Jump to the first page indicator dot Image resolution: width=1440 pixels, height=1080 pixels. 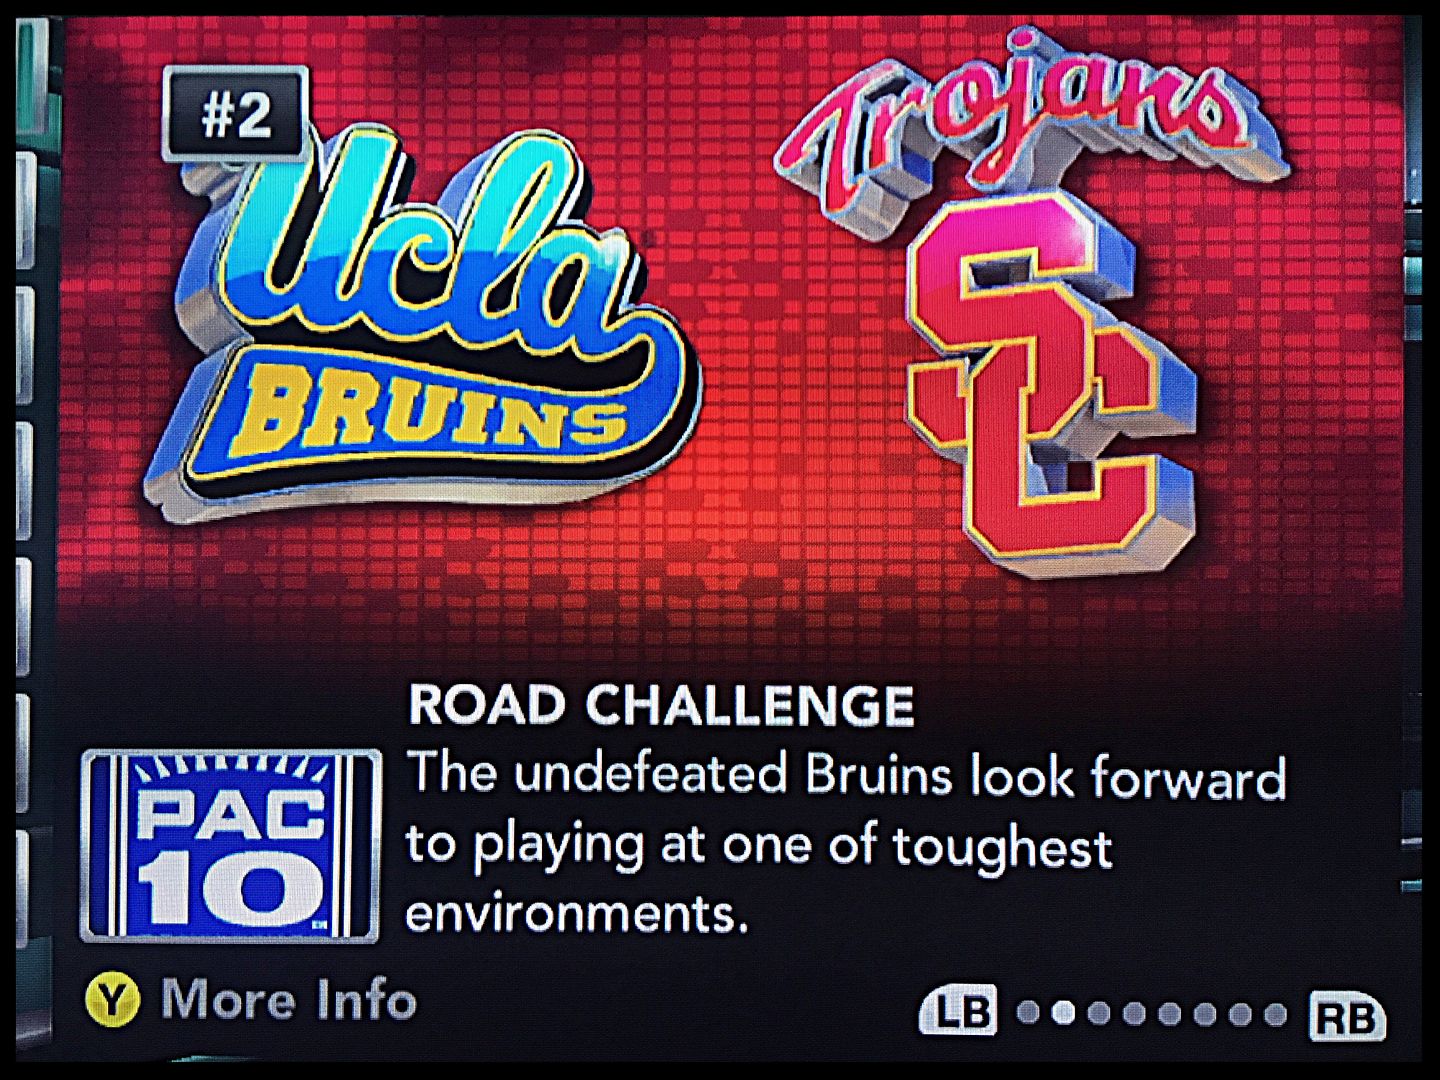point(1028,1013)
